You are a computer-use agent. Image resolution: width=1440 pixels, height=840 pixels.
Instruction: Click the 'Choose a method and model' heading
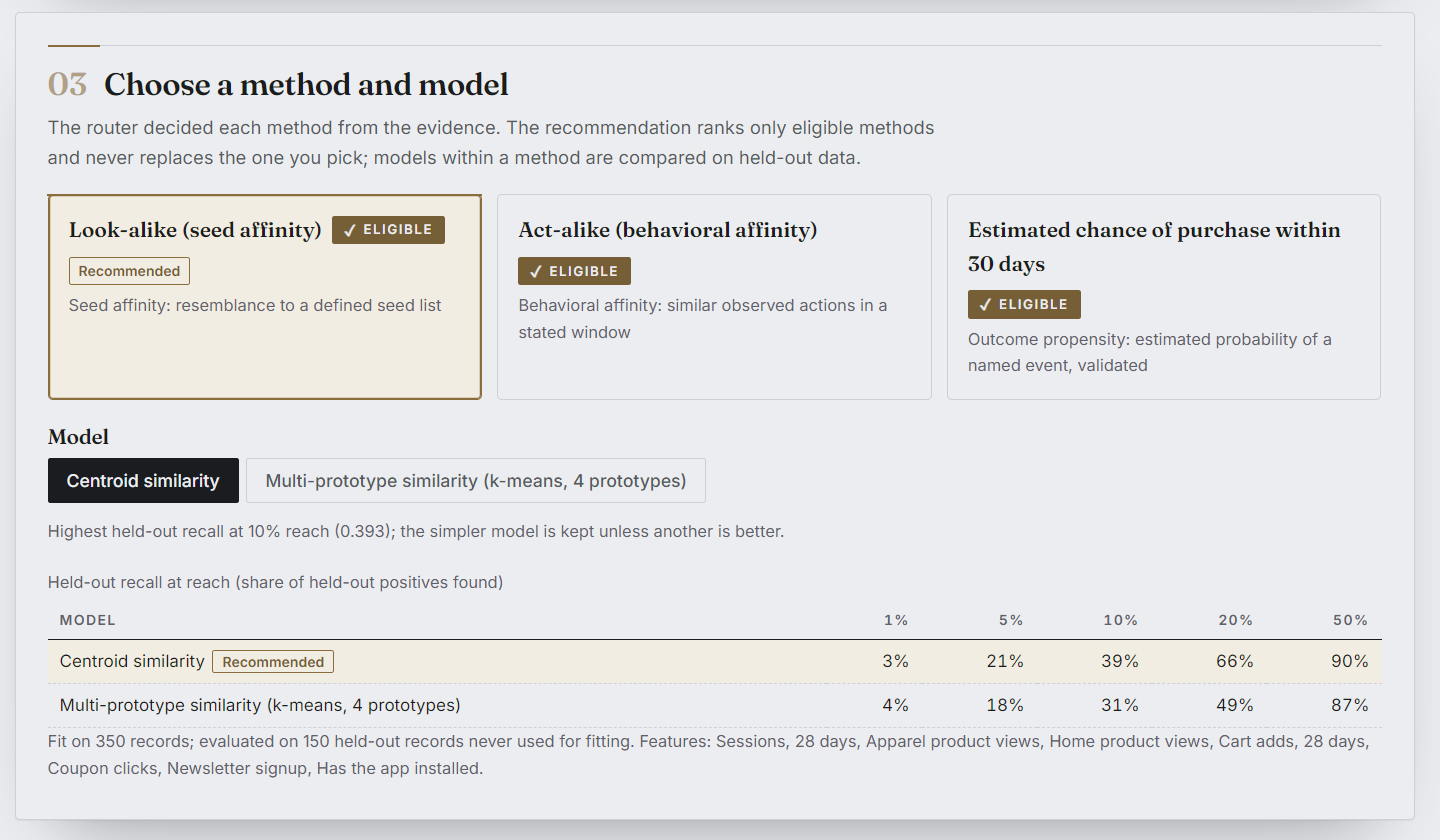306,85
